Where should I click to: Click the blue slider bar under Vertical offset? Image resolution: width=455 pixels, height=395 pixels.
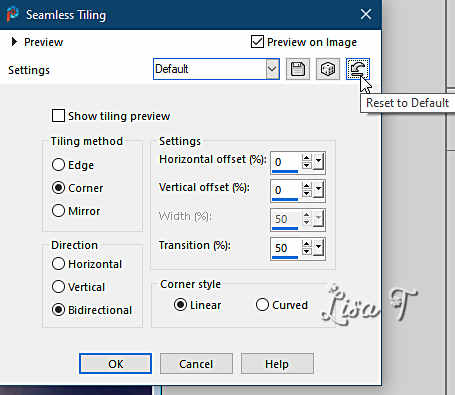[285, 200]
